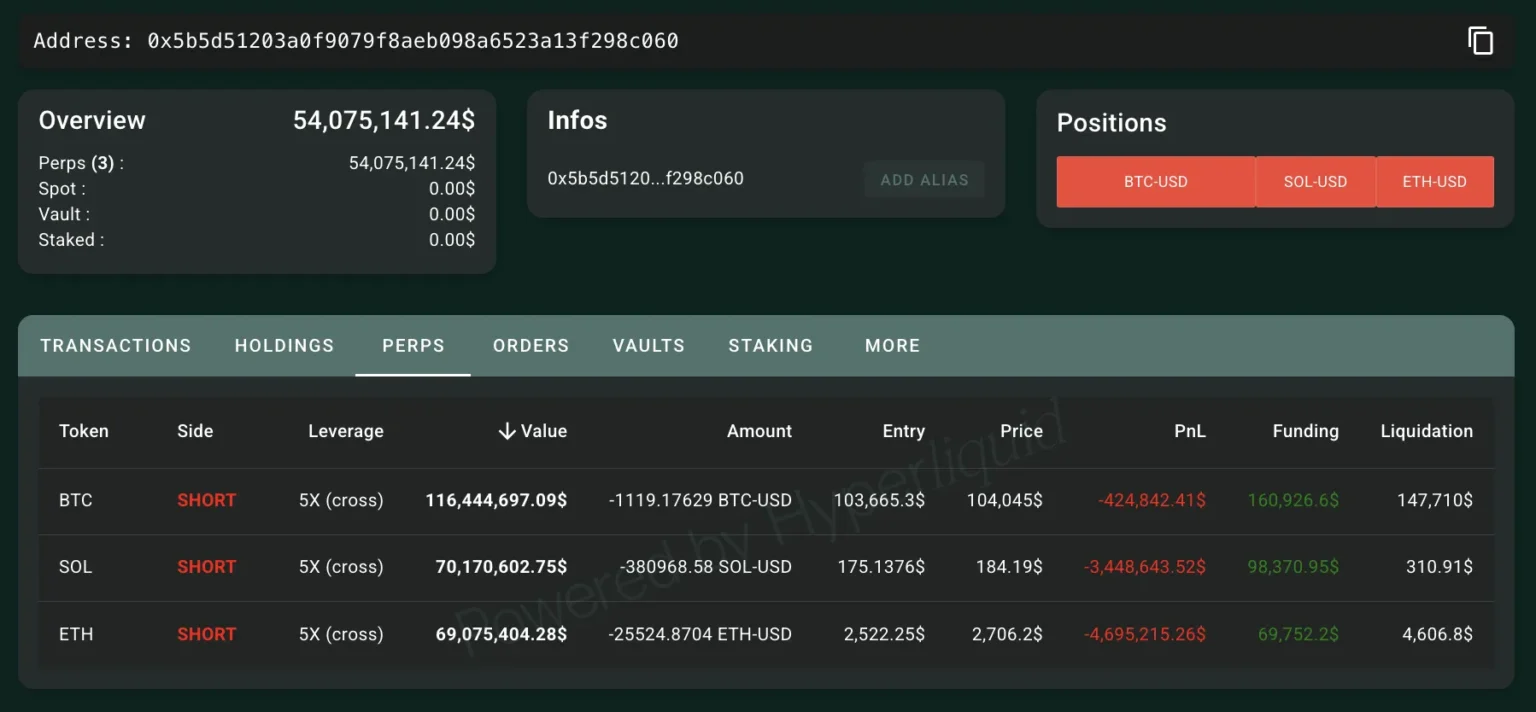Open the VAULTS tab
This screenshot has height=712, width=1536.
click(648, 345)
